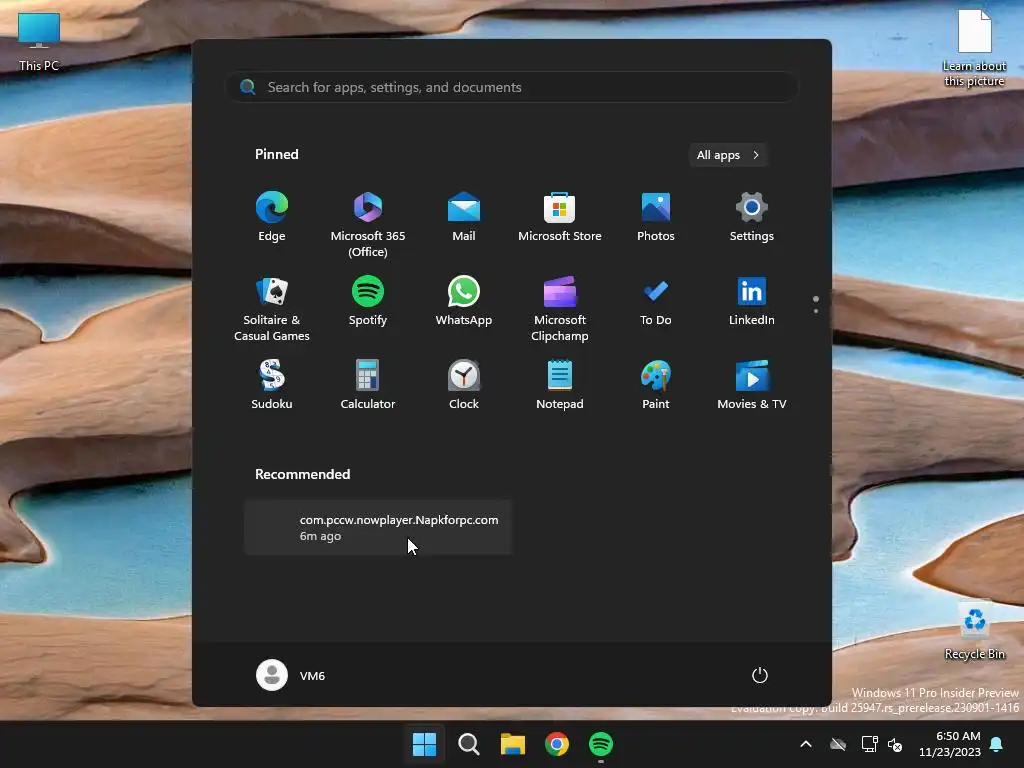Click the Start menu search field
Viewport: 1024px width, 768px height.
tap(511, 87)
